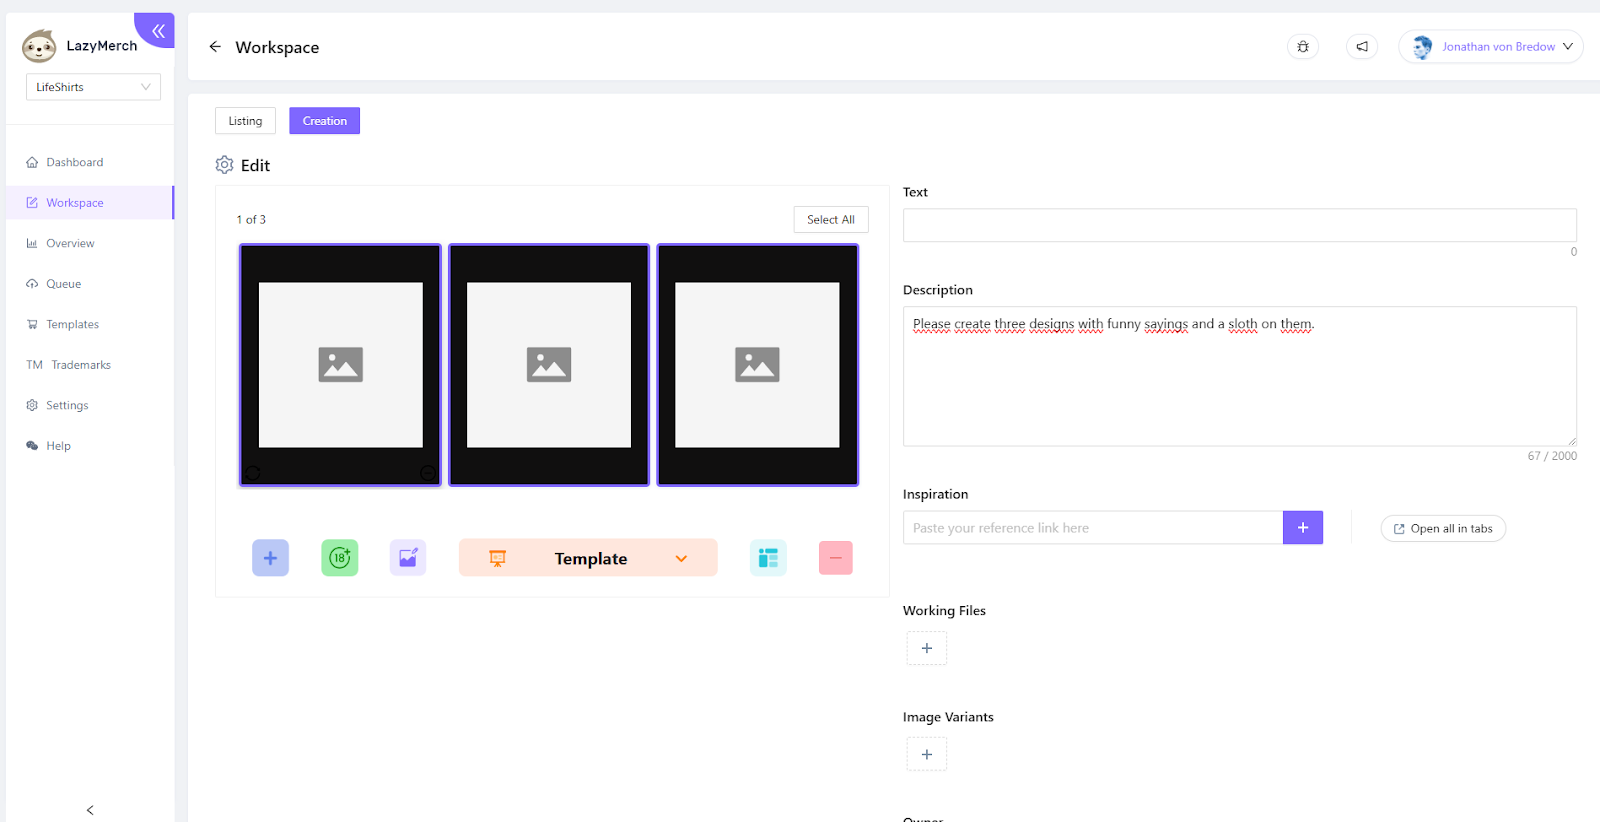Click the inspiration reference link field
Viewport: 1600px width, 822px height.
pos(1093,528)
